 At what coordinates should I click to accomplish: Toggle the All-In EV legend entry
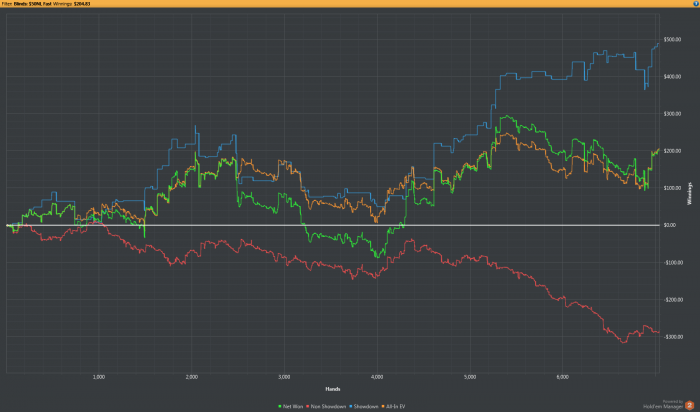click(x=393, y=407)
